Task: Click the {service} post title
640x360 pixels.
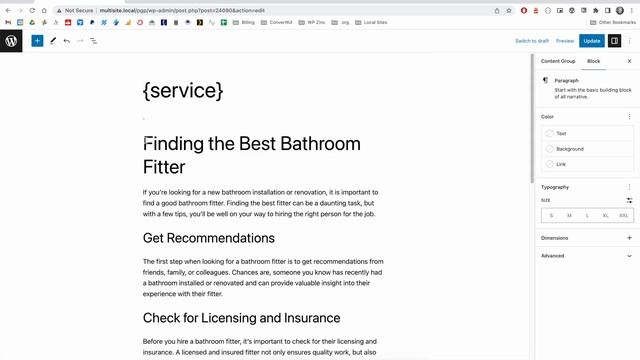Action: (x=183, y=91)
